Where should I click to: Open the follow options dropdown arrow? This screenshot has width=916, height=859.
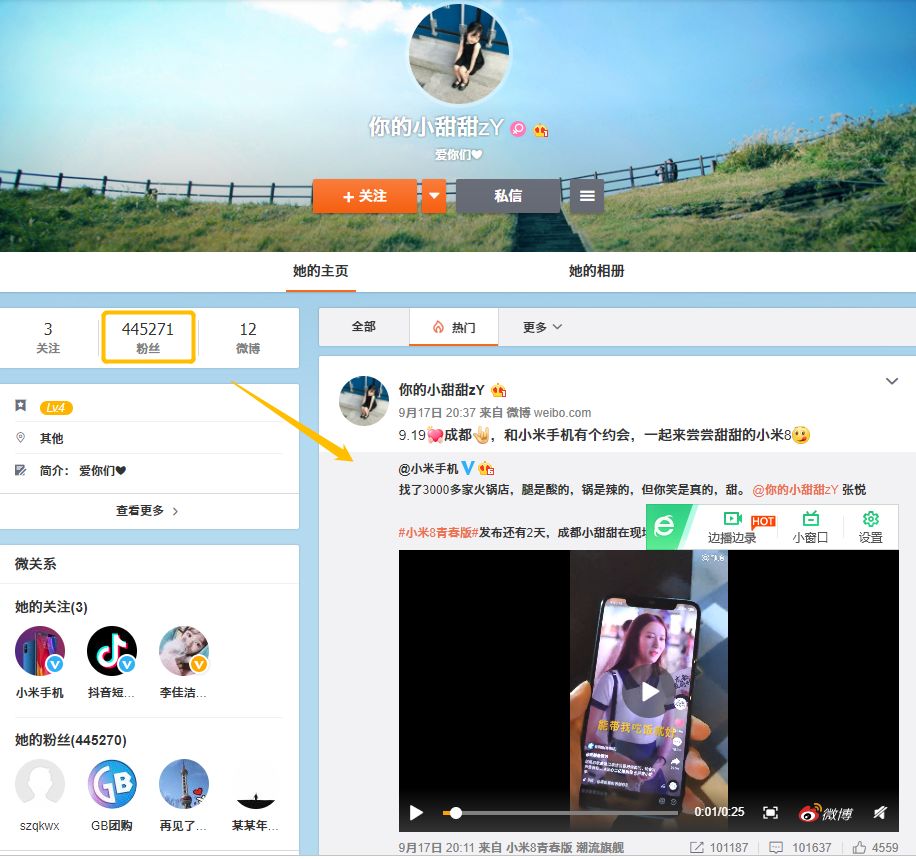pyautogui.click(x=434, y=196)
